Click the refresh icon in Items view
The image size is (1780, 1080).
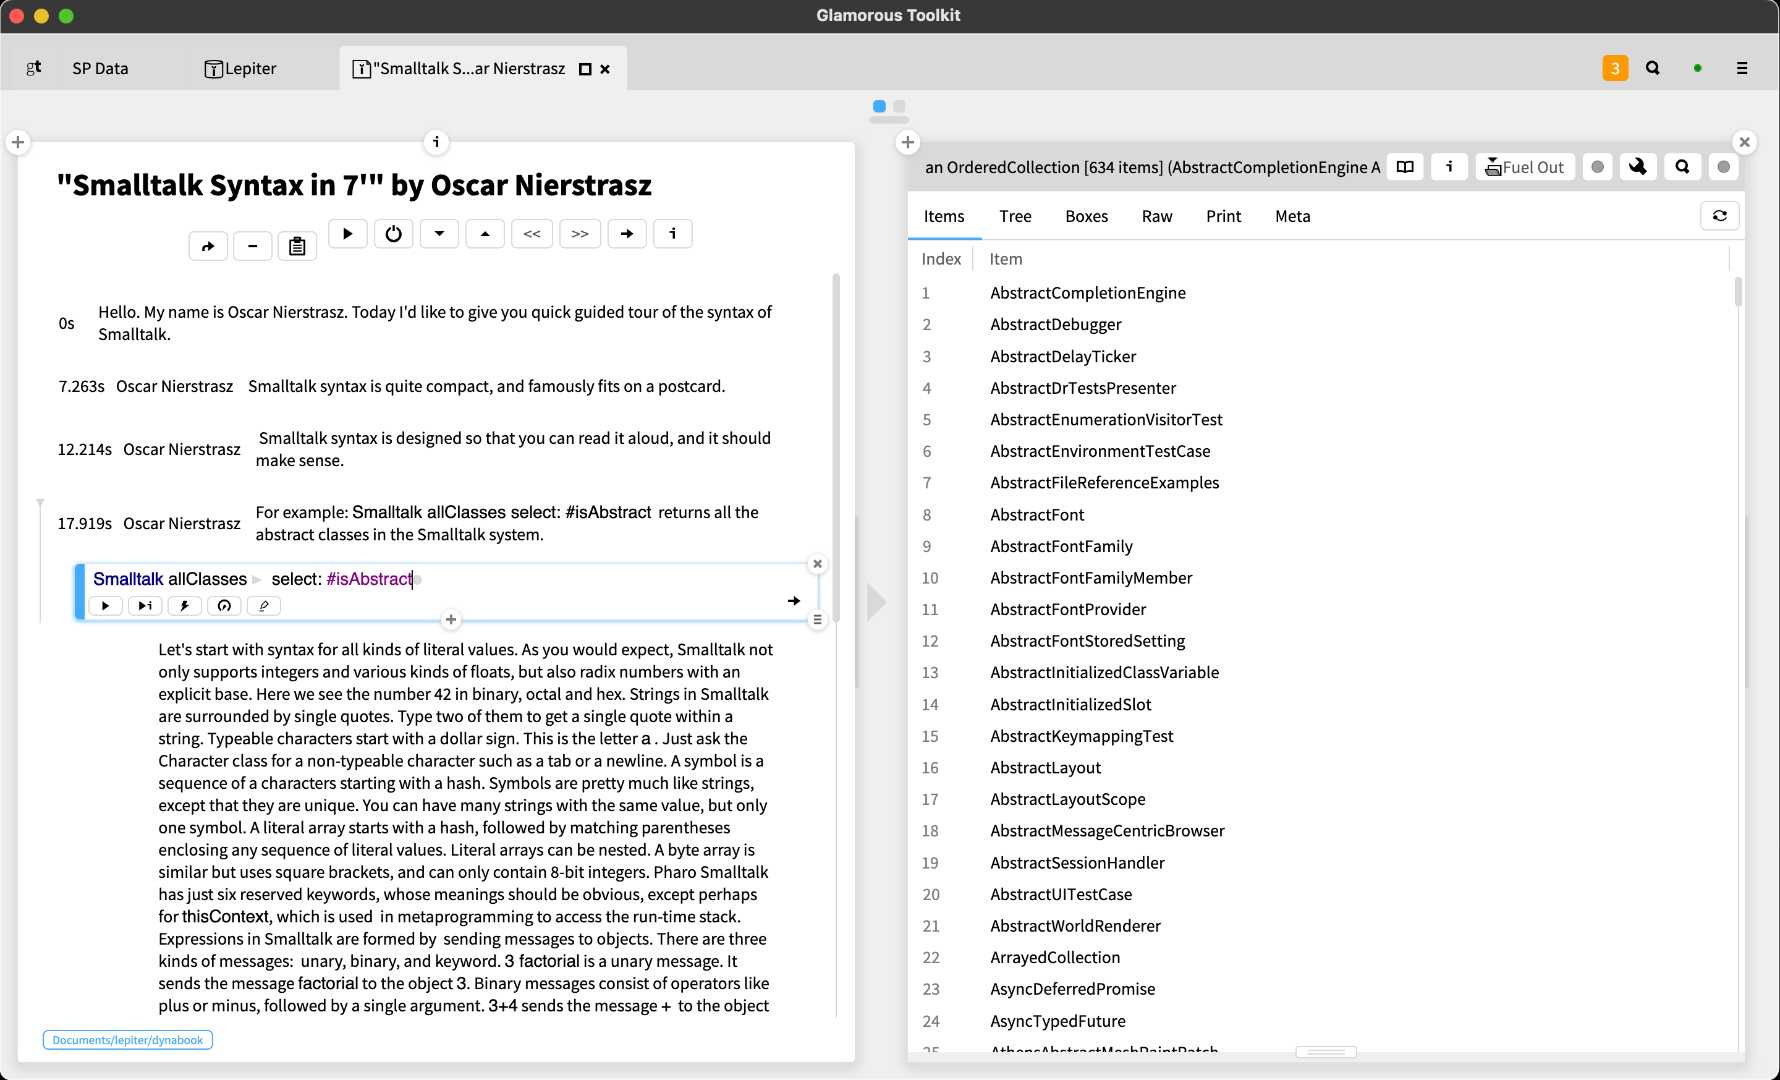1720,216
